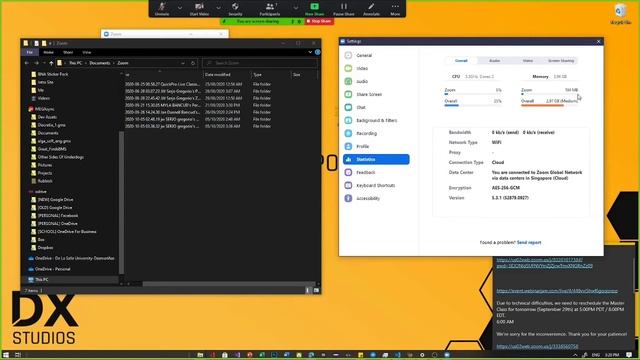
Task: Open the Recycle Bin desktop icon
Action: 620,13
